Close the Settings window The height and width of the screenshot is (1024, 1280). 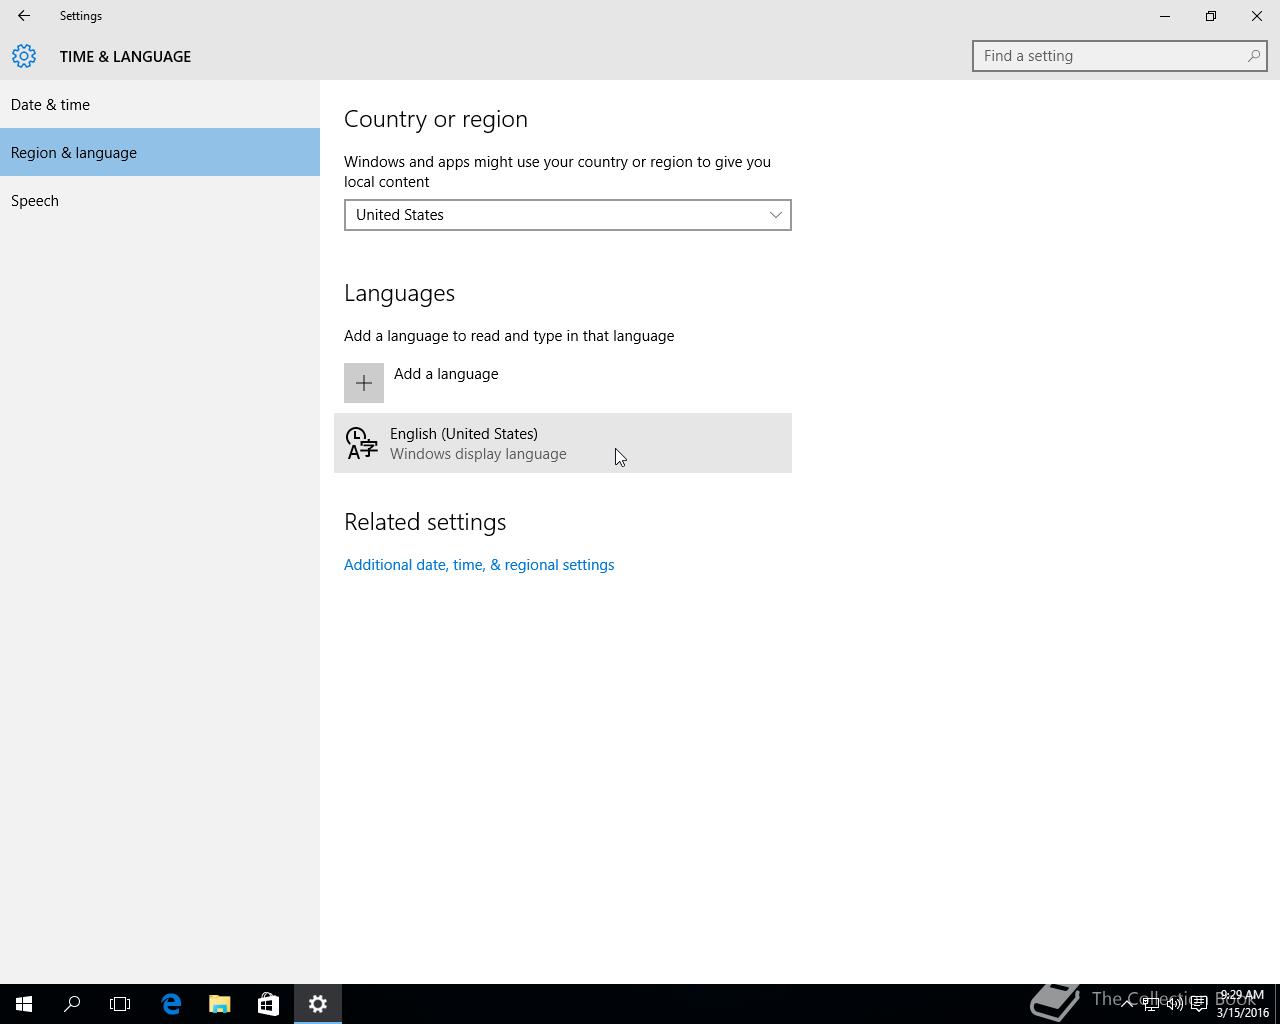coord(1257,16)
